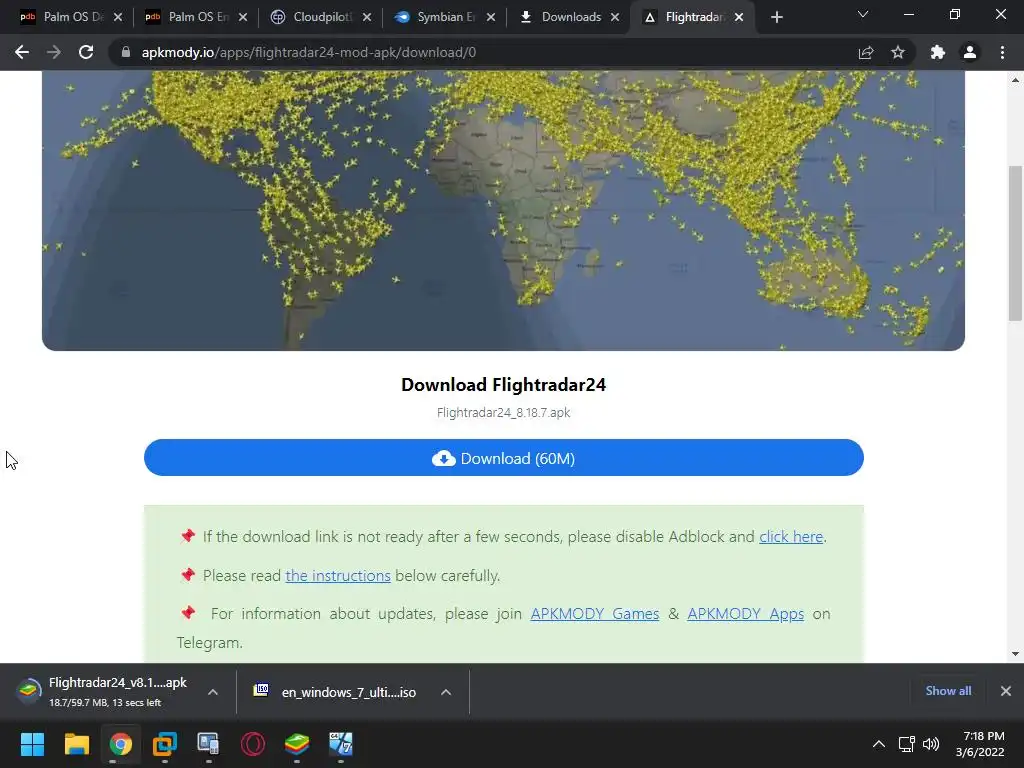This screenshot has height=768, width=1024.
Task: Click Chrome icon in taskbar
Action: click(121, 744)
